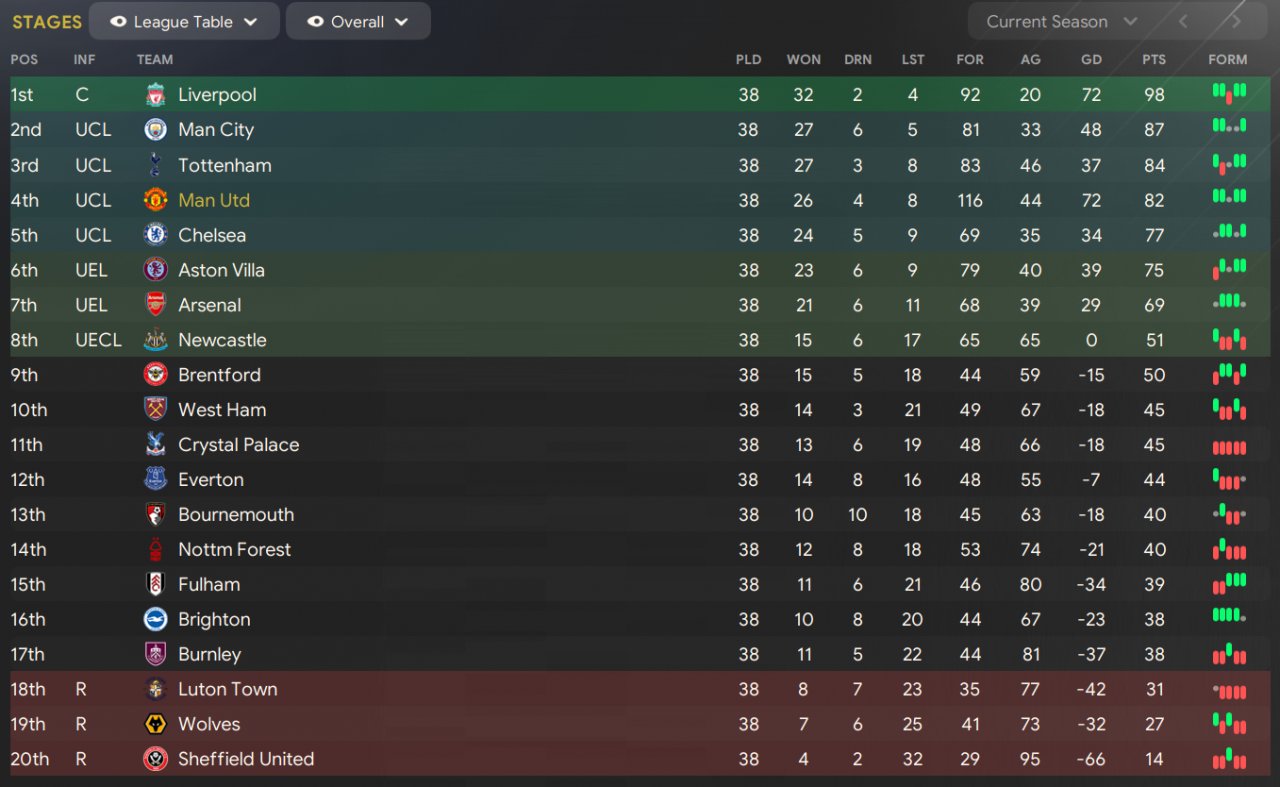The width and height of the screenshot is (1280, 787).
Task: Click the Liverpool club crest icon
Action: pos(155,95)
